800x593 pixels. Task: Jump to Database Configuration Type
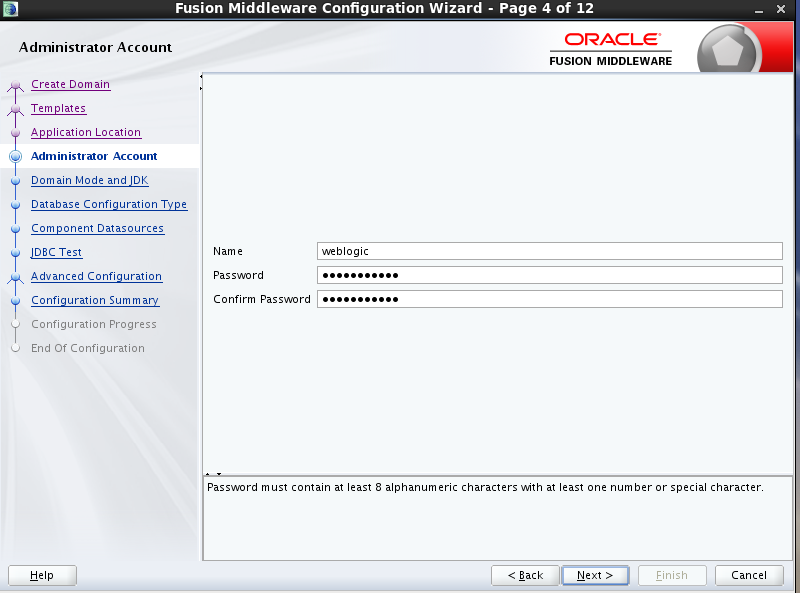(109, 204)
